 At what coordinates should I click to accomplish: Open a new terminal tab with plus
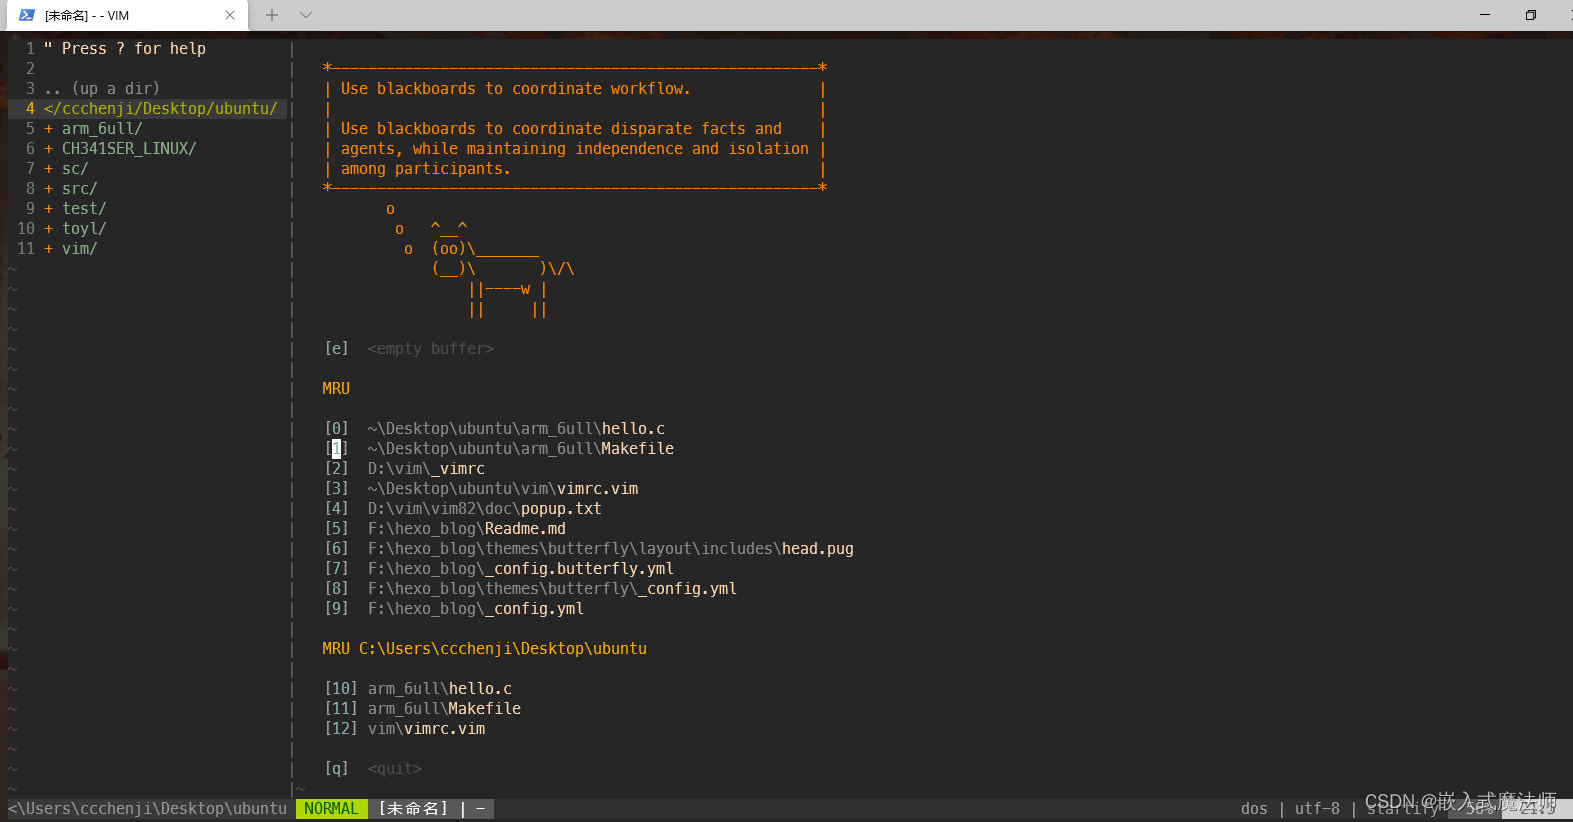272,15
